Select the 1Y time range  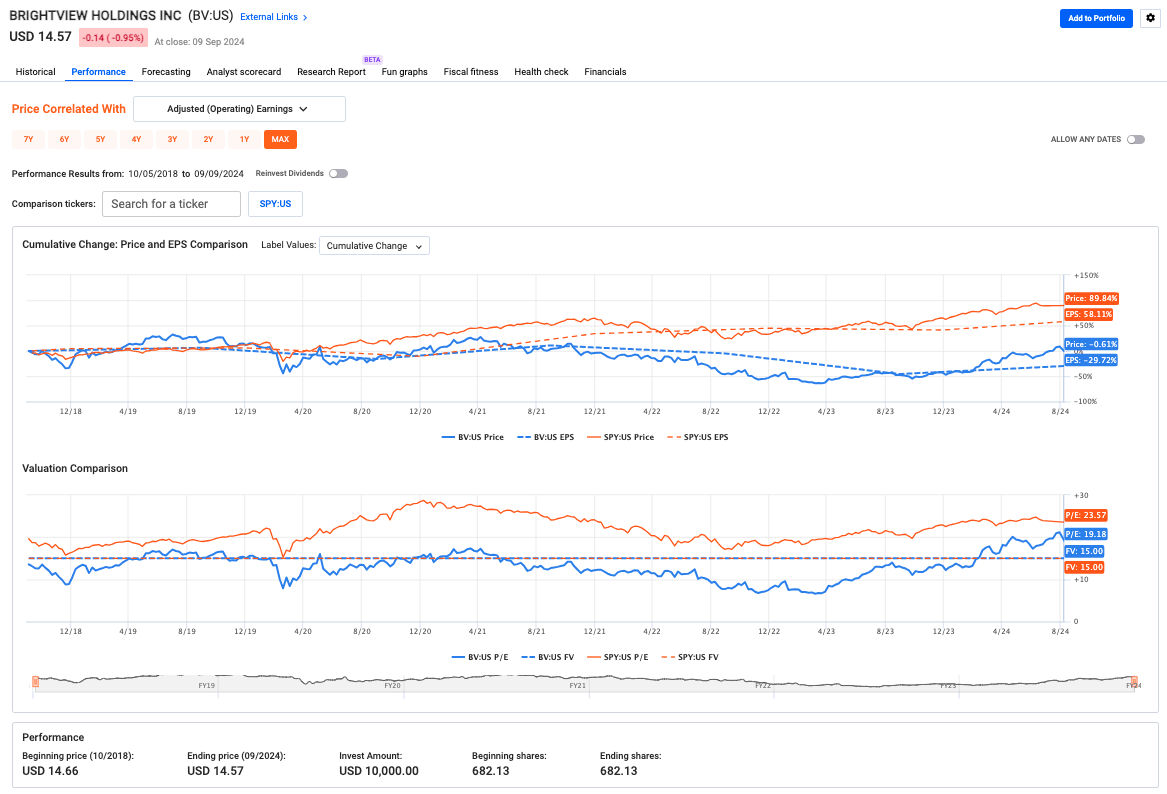coord(244,139)
